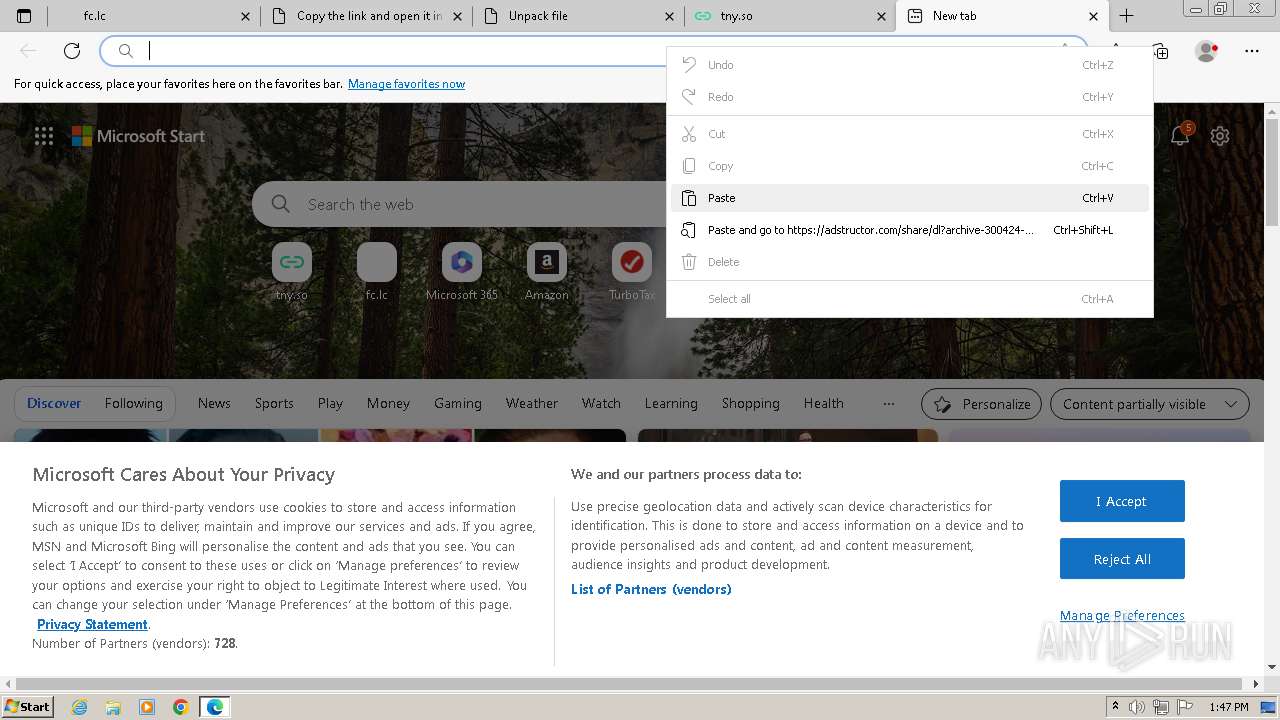Show hidden system tray icons arrow

click(x=1116, y=707)
